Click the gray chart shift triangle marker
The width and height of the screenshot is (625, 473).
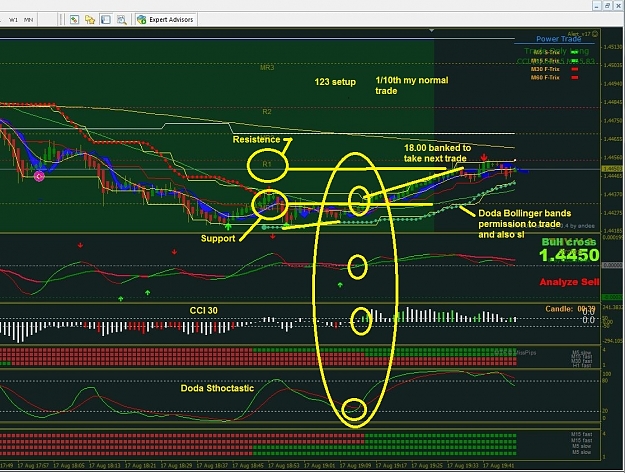click(431, 30)
